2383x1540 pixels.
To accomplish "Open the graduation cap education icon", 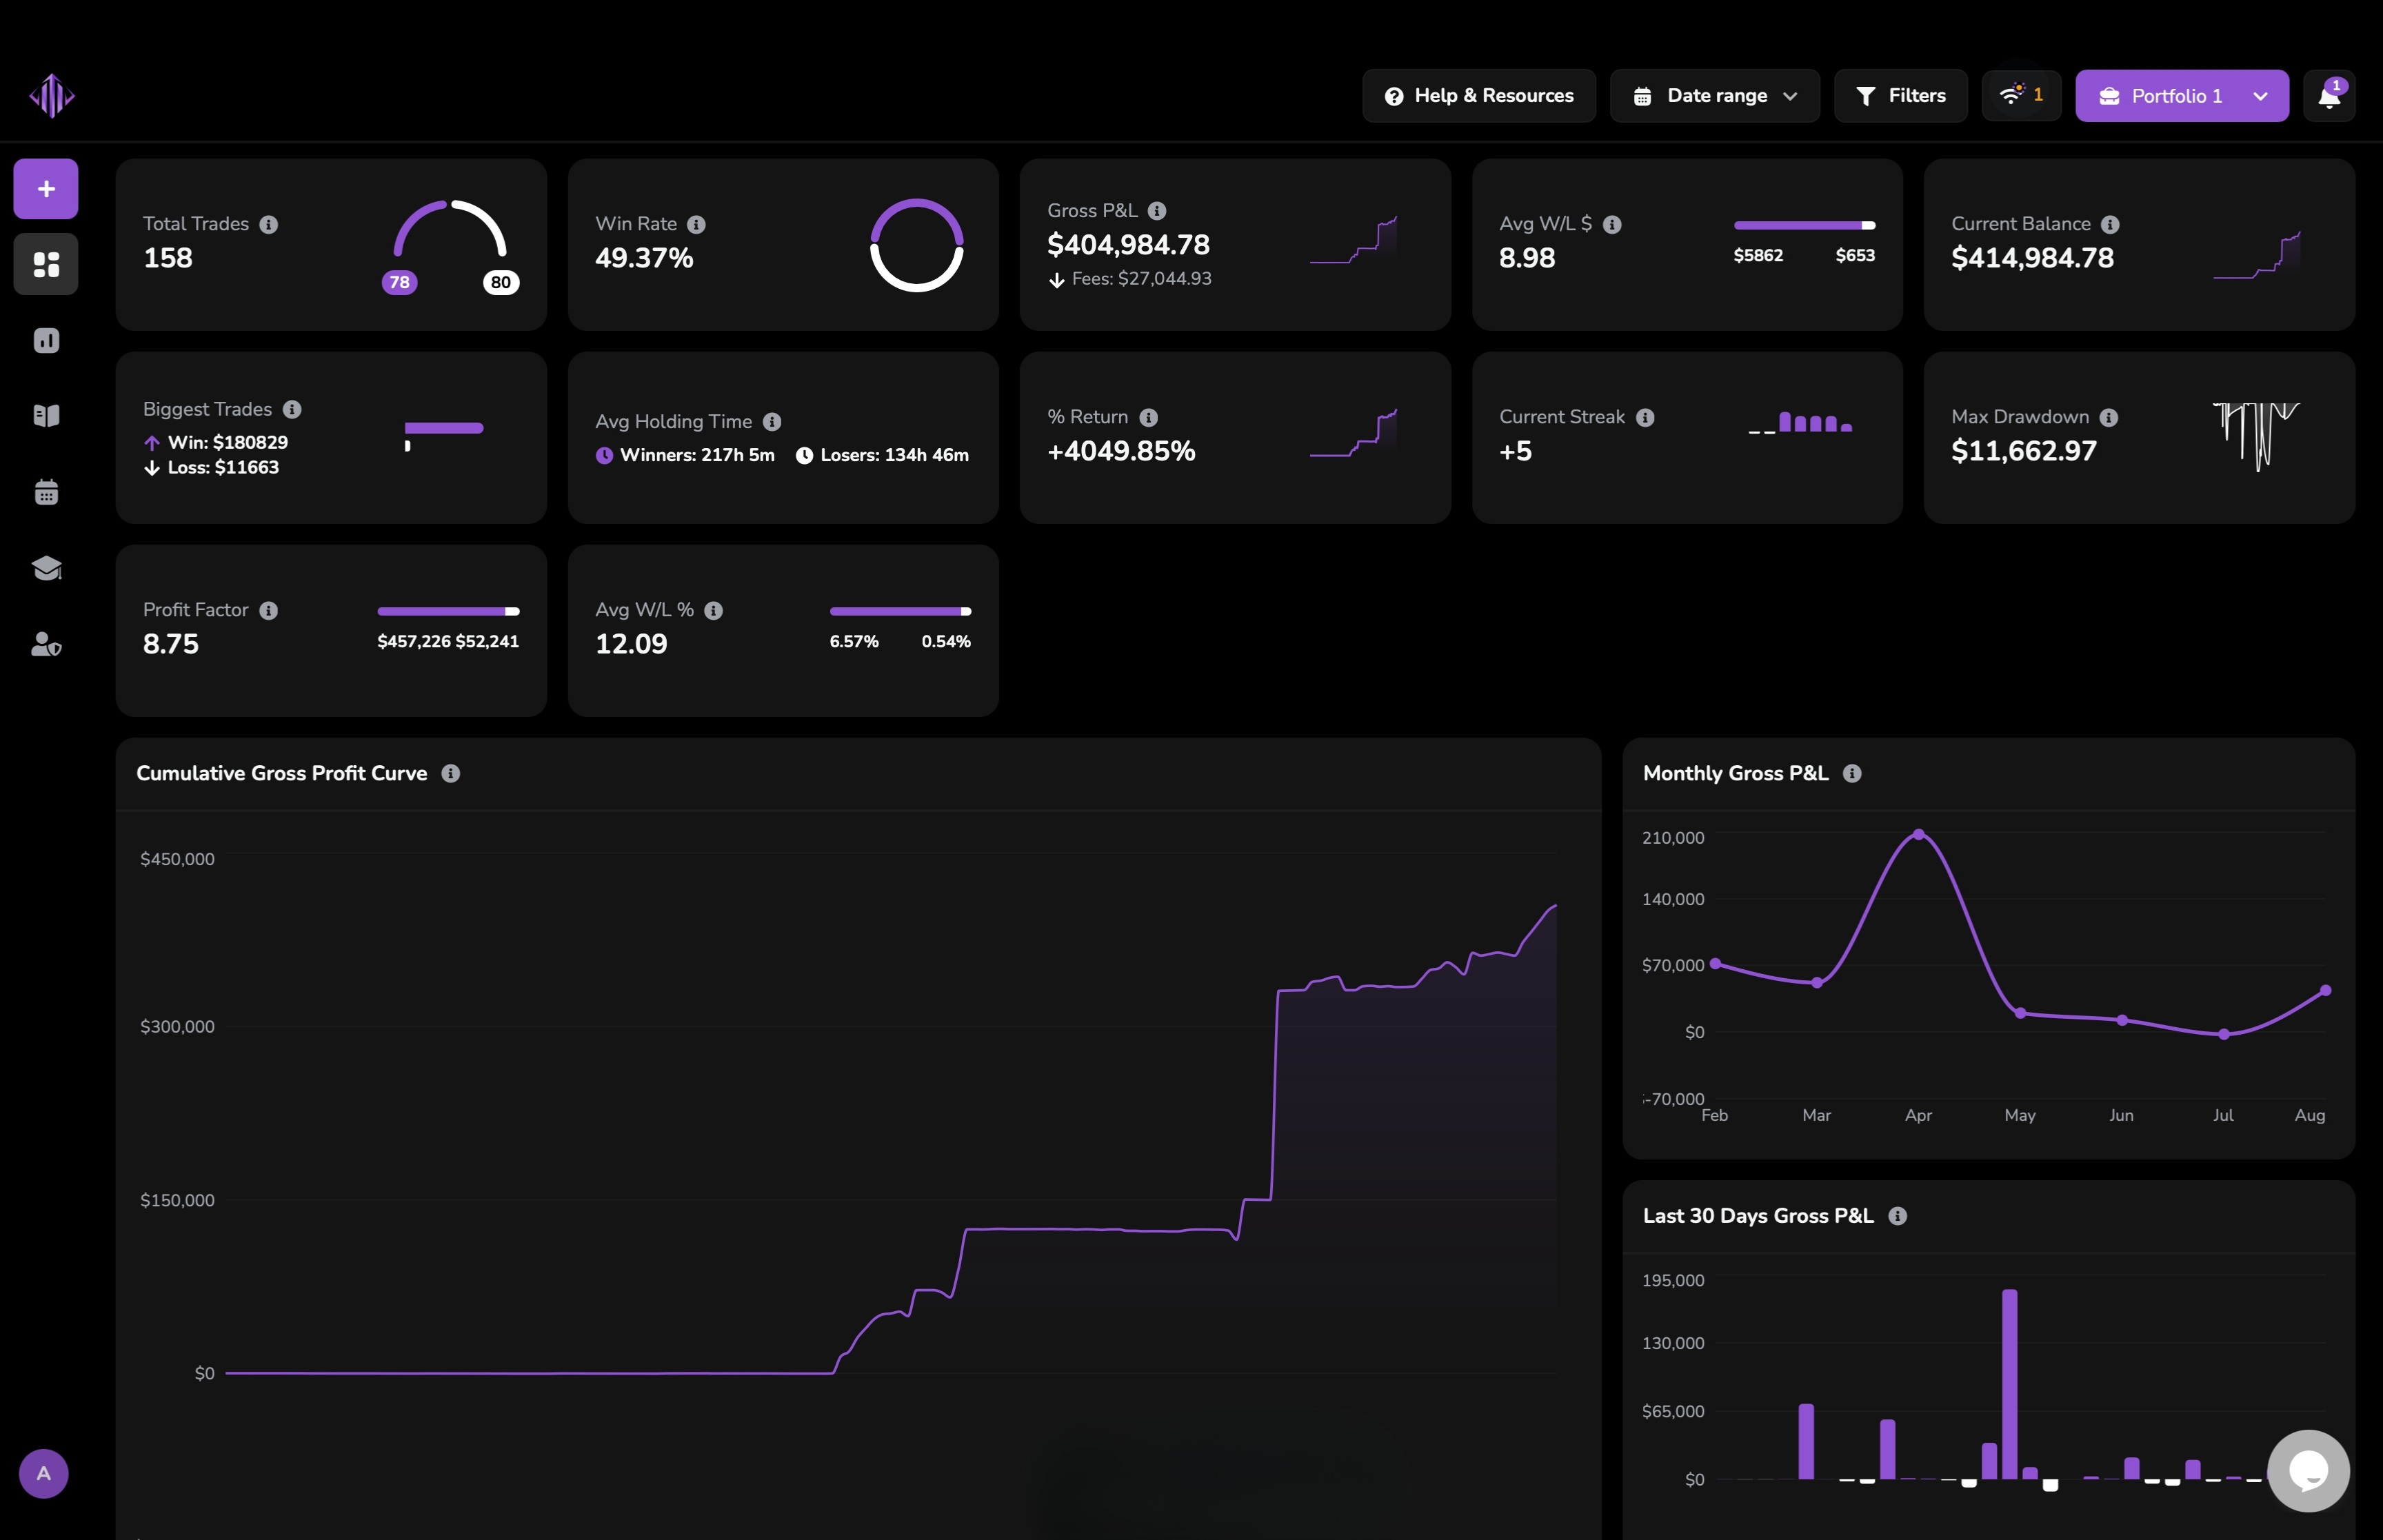I will tap(46, 568).
